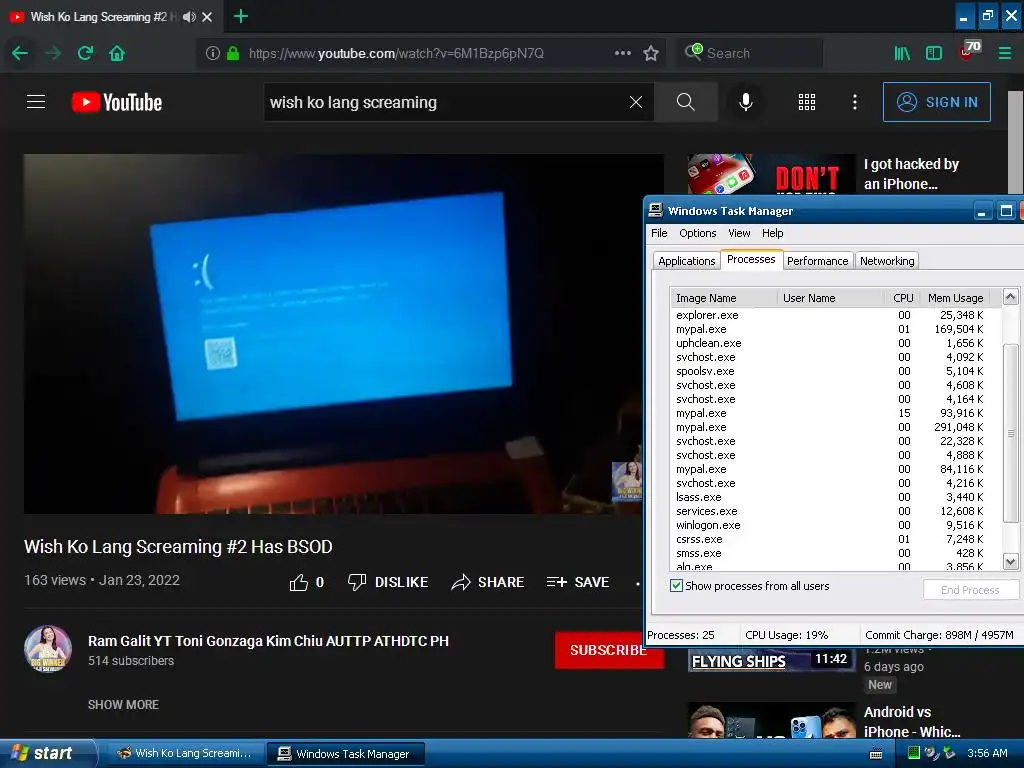1024x768 pixels.
Task: Open Task Manager File menu
Action: tap(659, 233)
